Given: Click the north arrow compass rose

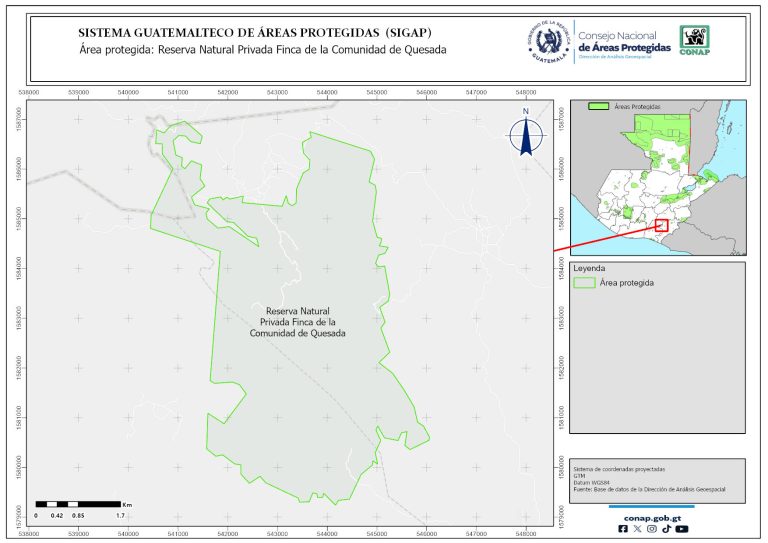Looking at the screenshot, I should click(x=525, y=136).
